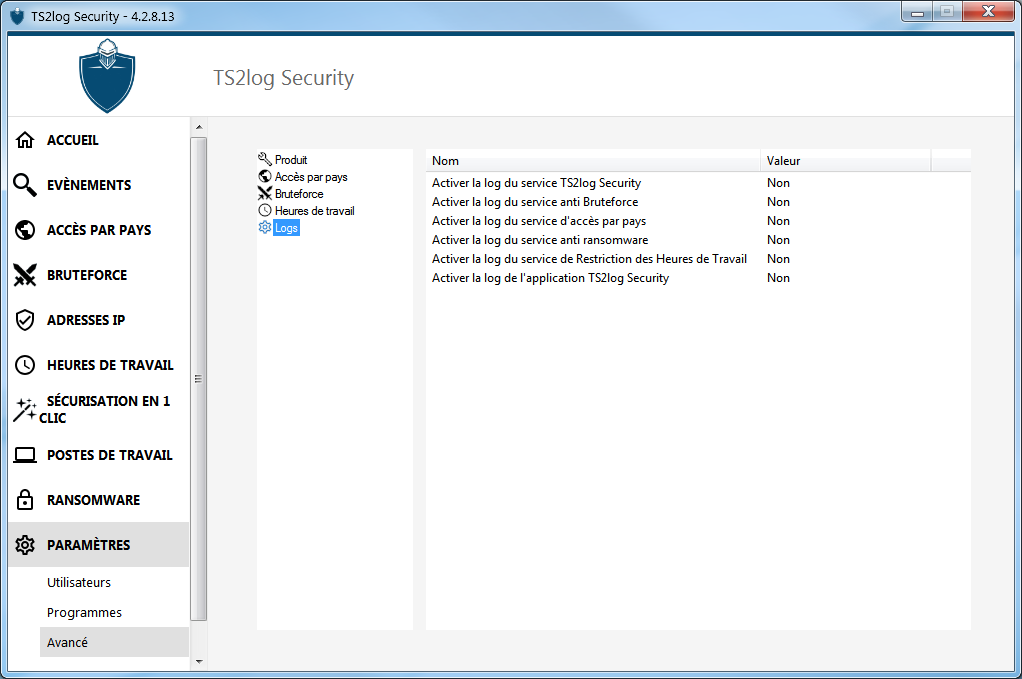This screenshot has width=1022, height=679.
Task: Click the Nom column header
Action: (592, 160)
